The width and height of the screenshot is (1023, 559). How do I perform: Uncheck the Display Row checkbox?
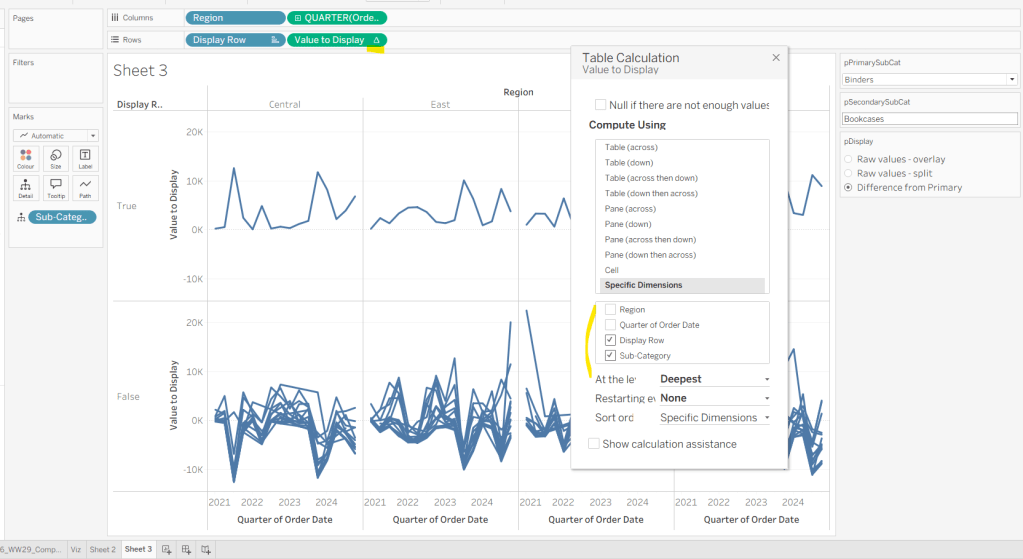pyautogui.click(x=610, y=340)
